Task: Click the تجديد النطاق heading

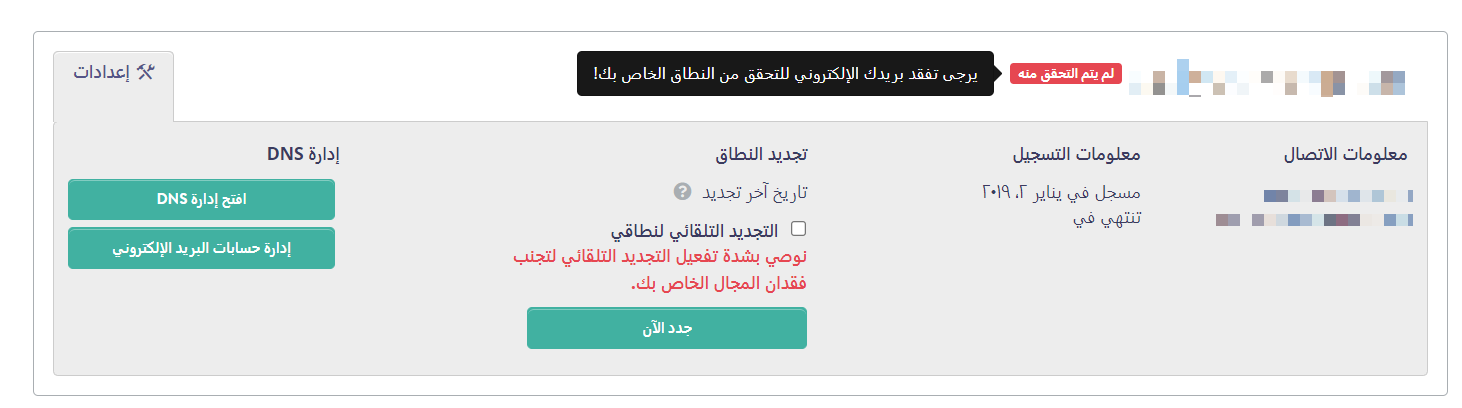Action: [761, 155]
